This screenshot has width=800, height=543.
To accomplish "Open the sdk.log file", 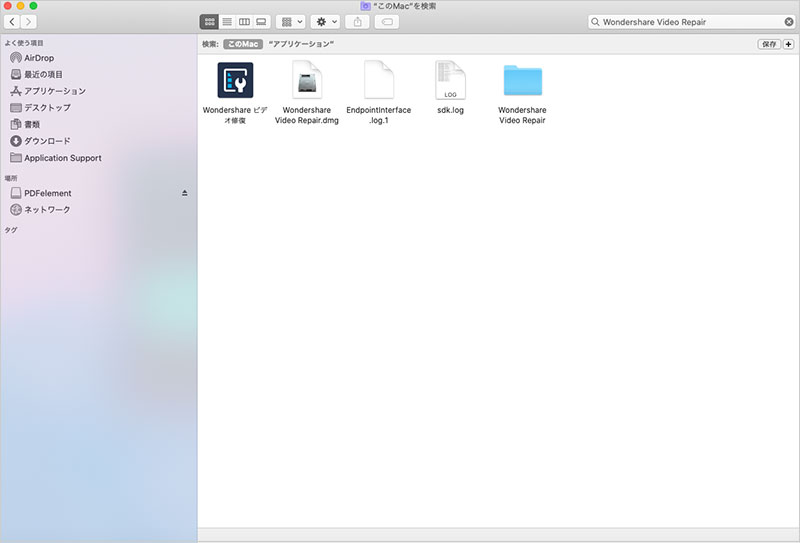I will (450, 81).
